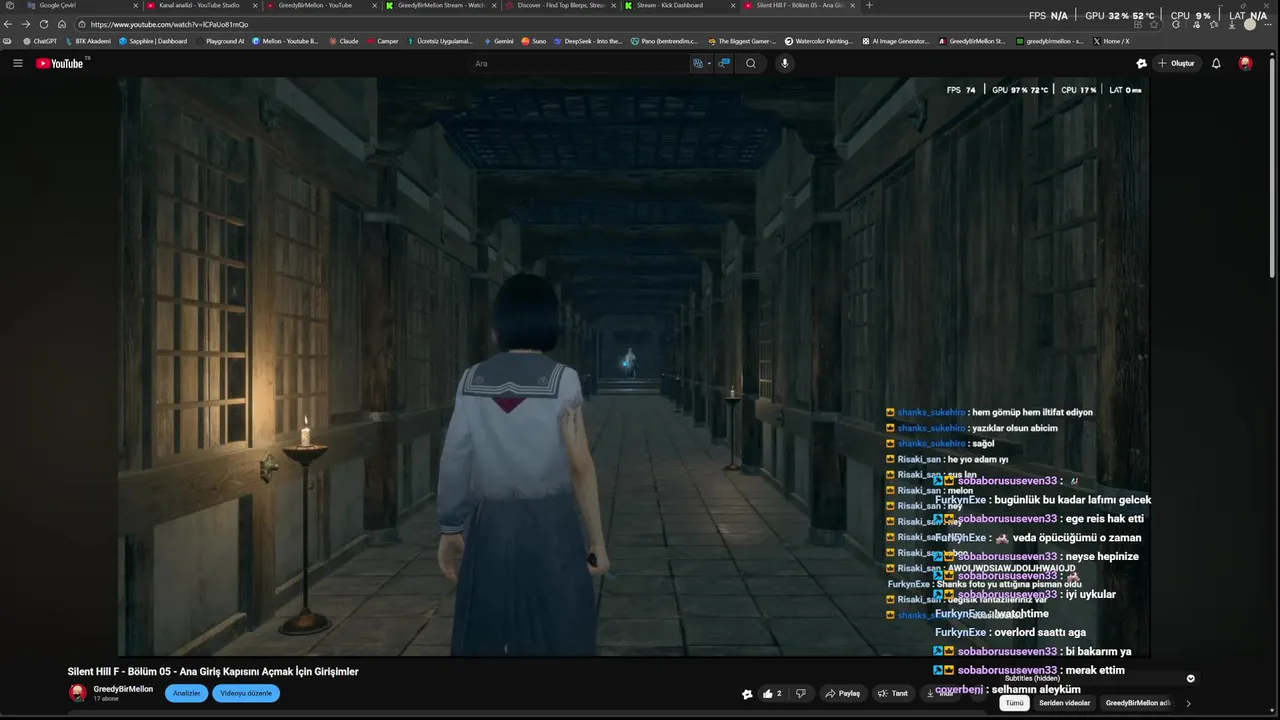The width and height of the screenshot is (1280, 720).
Task: Click the YouTube search box
Action: 580,63
